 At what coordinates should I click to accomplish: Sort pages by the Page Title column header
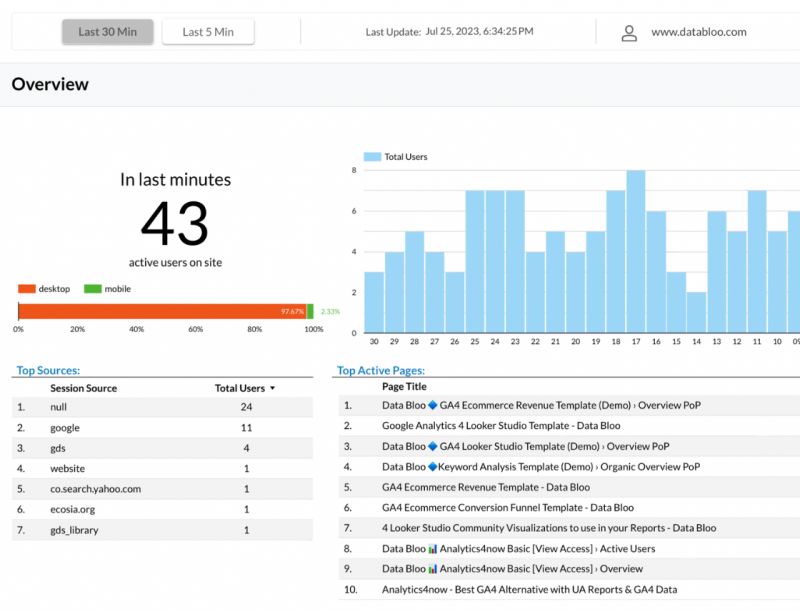pos(402,385)
